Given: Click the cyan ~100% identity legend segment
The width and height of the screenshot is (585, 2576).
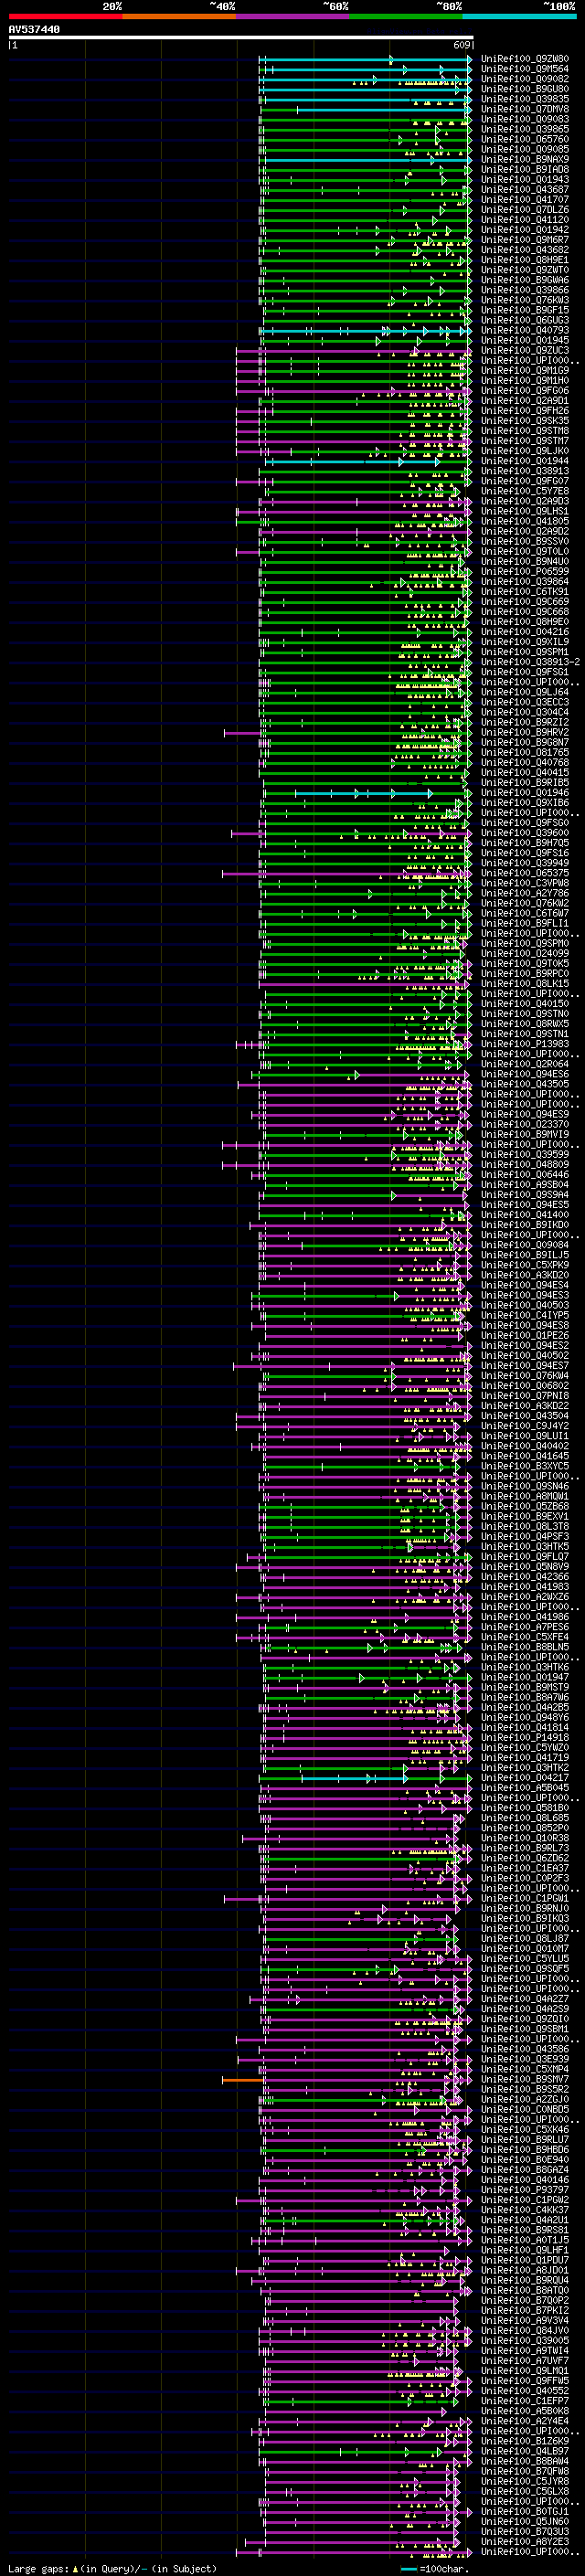Looking at the screenshot, I should (x=519, y=16).
